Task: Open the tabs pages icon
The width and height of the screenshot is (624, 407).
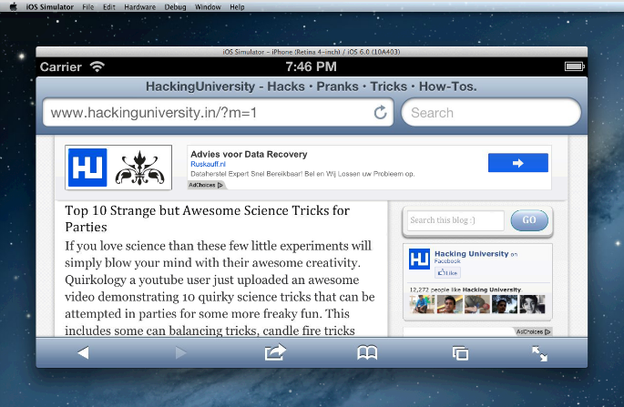Action: (460, 353)
